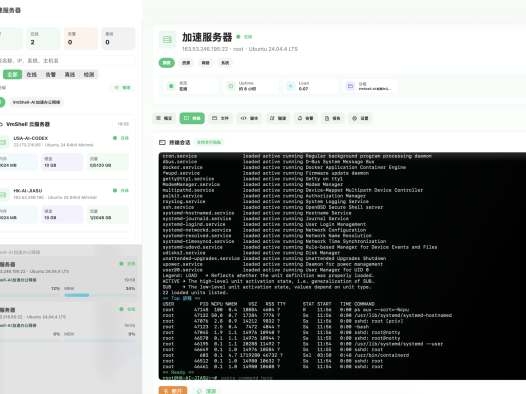This screenshot has width=526, height=394.
Task: Click the Uptime clock icon
Action: click(x=231, y=86)
